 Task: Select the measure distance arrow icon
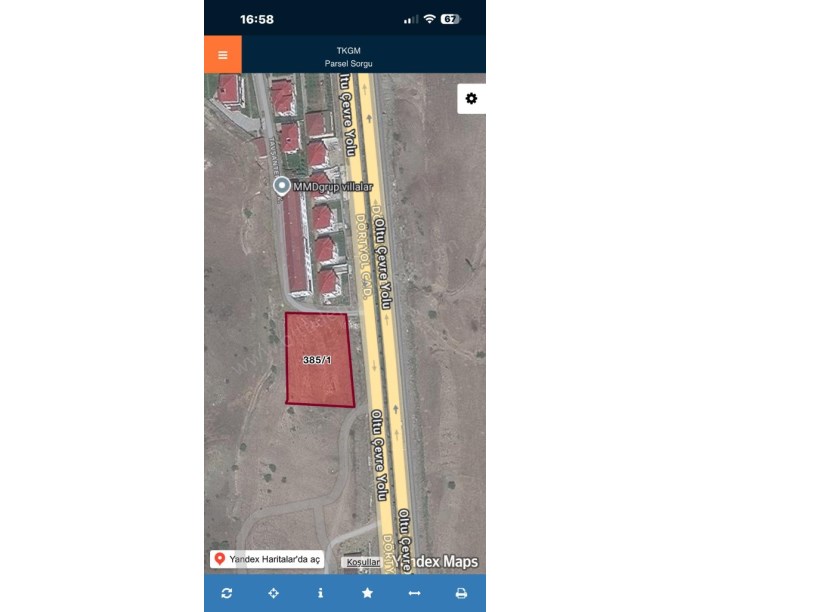[x=414, y=593]
